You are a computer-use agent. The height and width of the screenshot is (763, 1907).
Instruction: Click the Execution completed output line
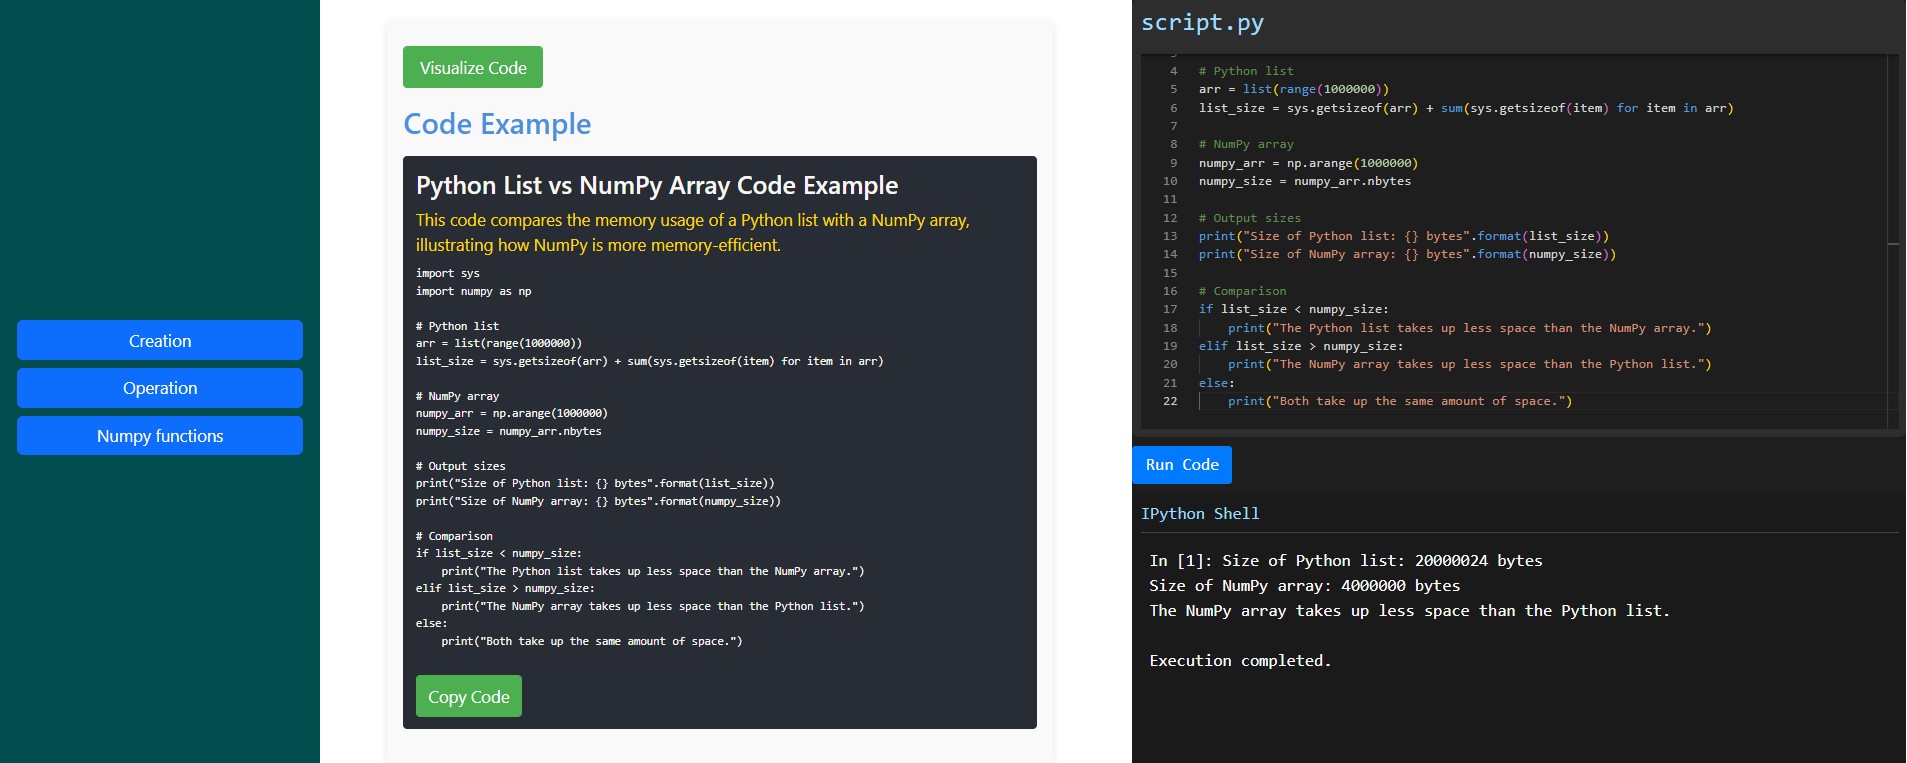[x=1240, y=660]
